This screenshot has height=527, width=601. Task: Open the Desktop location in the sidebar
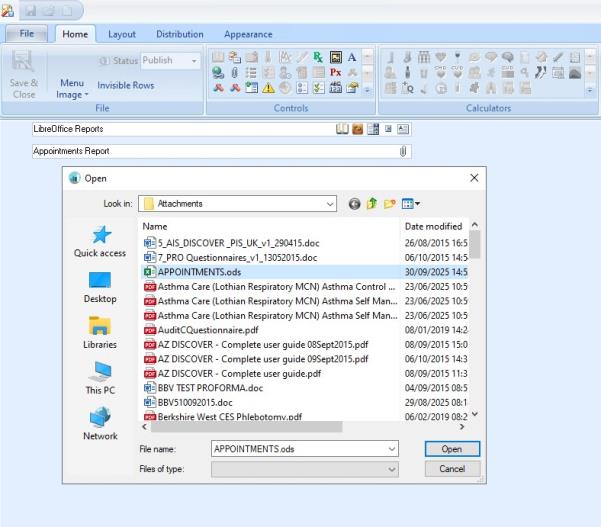pyautogui.click(x=100, y=286)
